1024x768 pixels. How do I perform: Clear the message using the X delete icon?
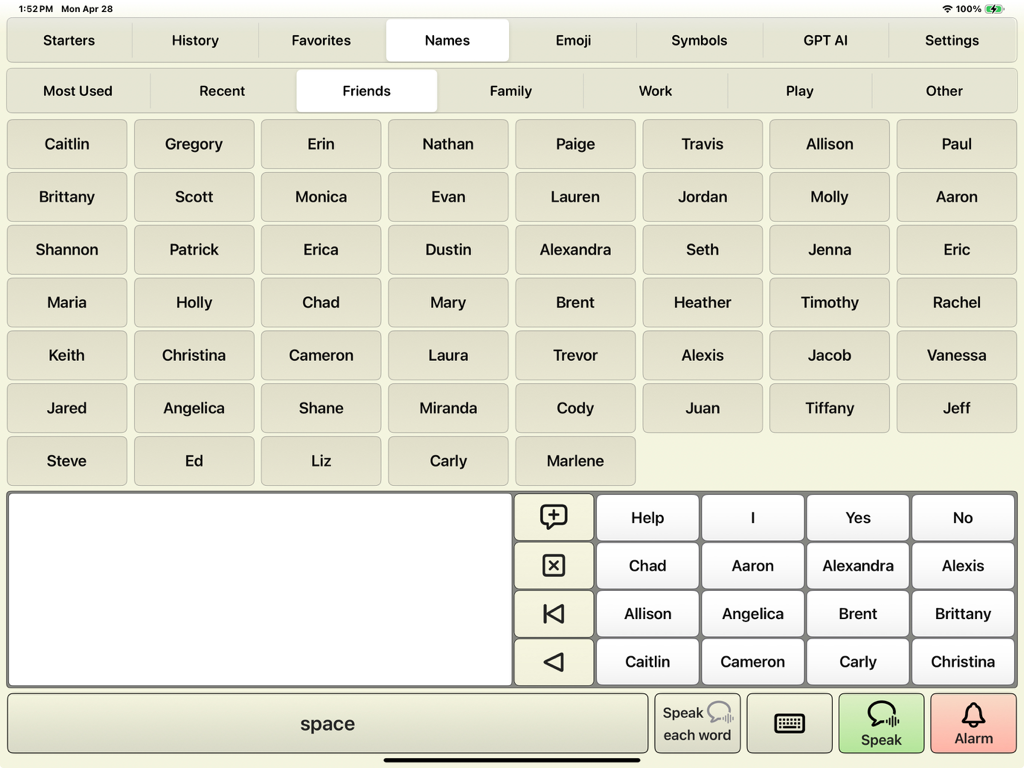[553, 565]
